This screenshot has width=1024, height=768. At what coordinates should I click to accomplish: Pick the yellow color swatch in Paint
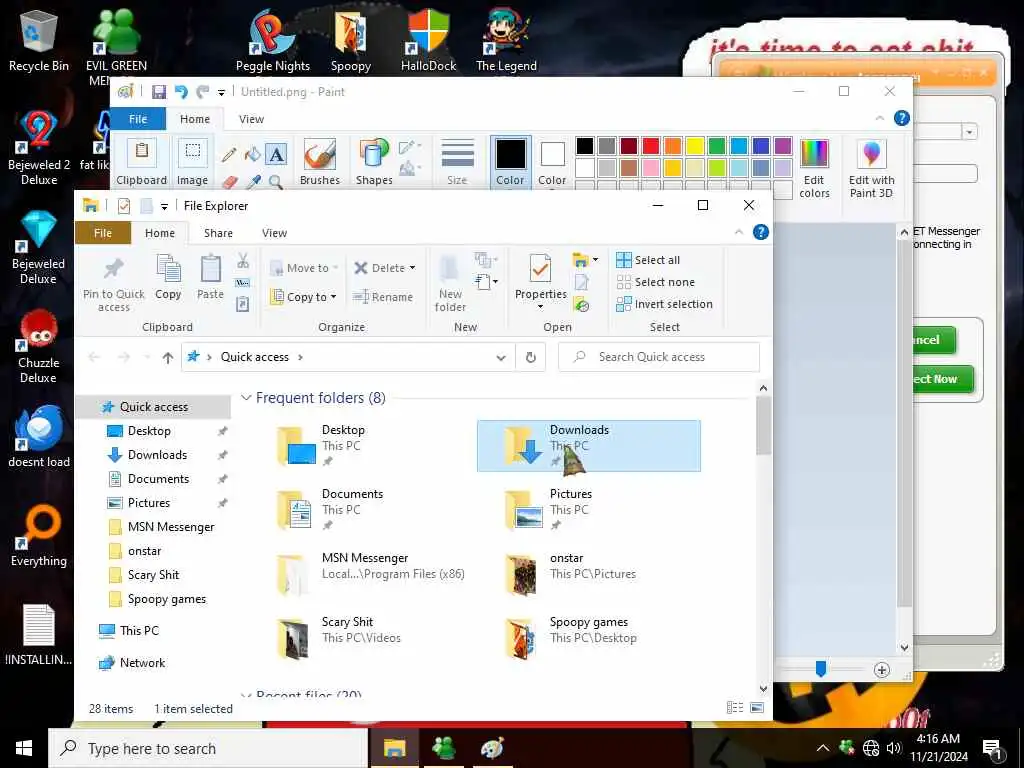694,146
